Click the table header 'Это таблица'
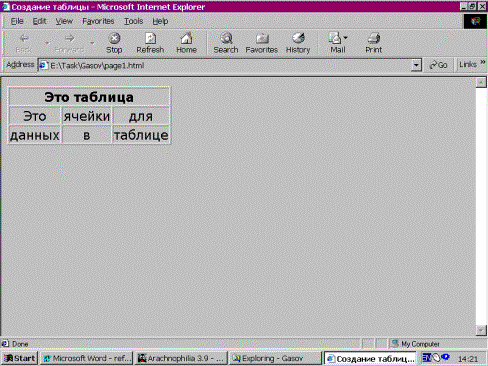This screenshot has height=366, width=488. click(89, 97)
